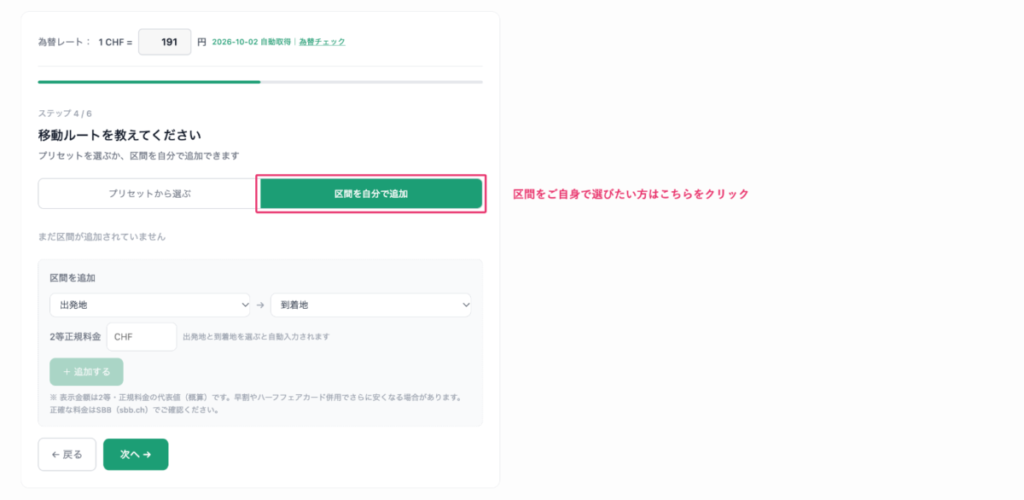Click the 出発地と到着地を選ぶと自動入力されます hint
Image resolution: width=1024 pixels, height=500 pixels.
[256, 337]
